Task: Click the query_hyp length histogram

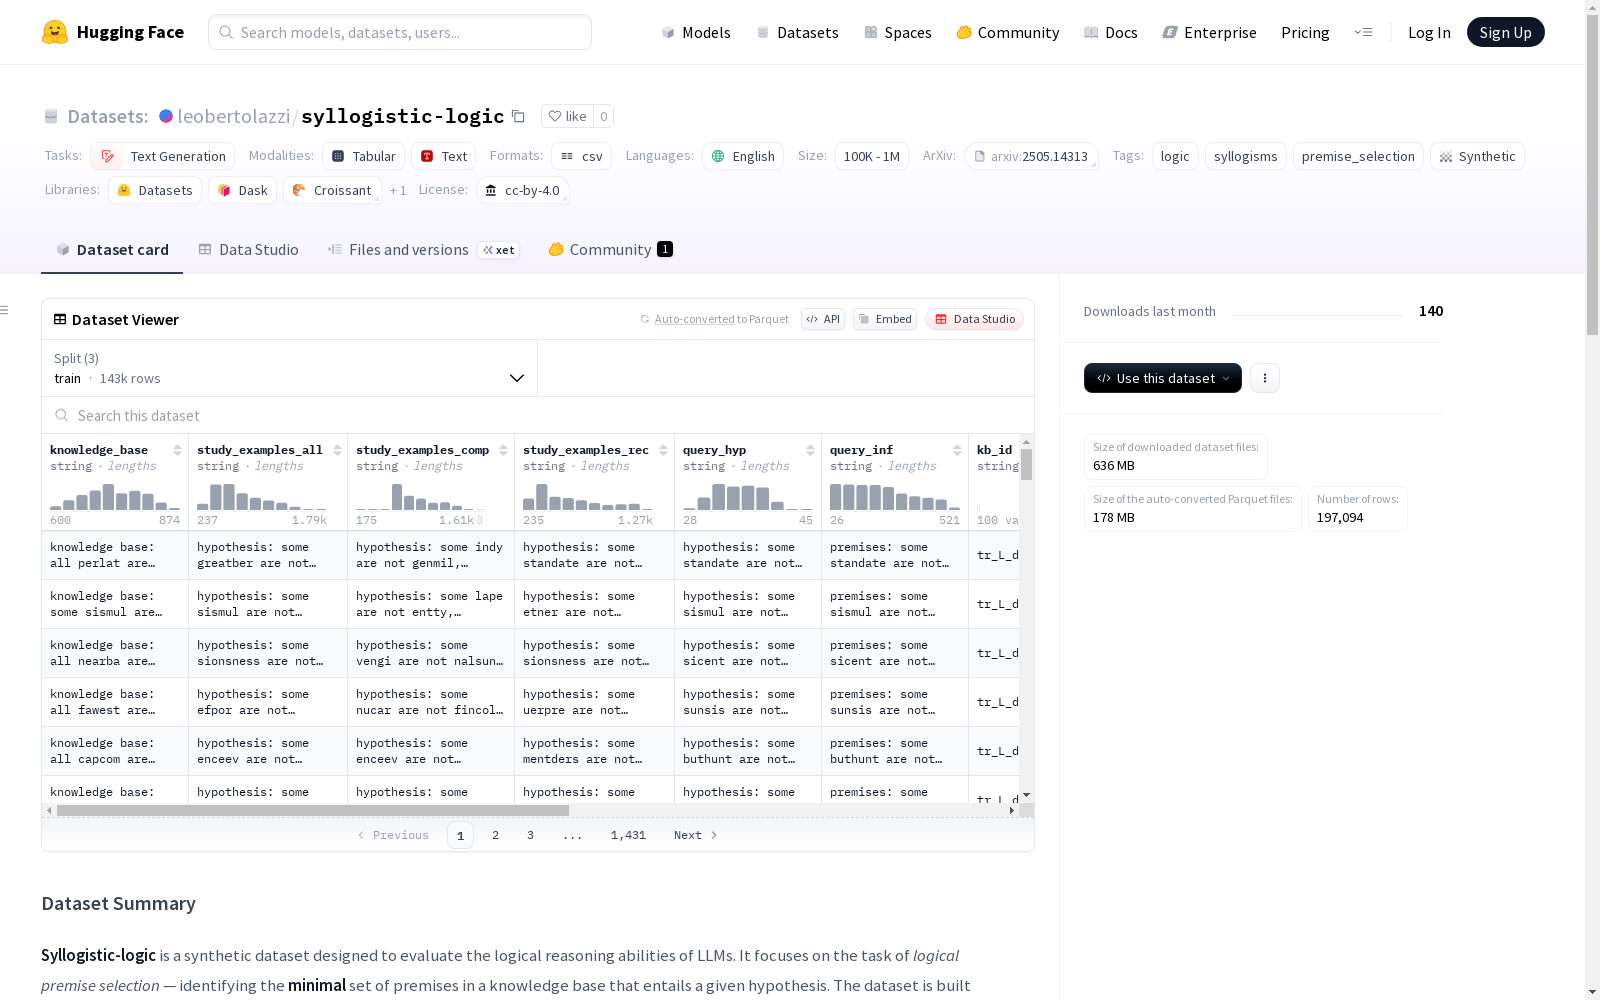Action: pyautogui.click(x=748, y=497)
